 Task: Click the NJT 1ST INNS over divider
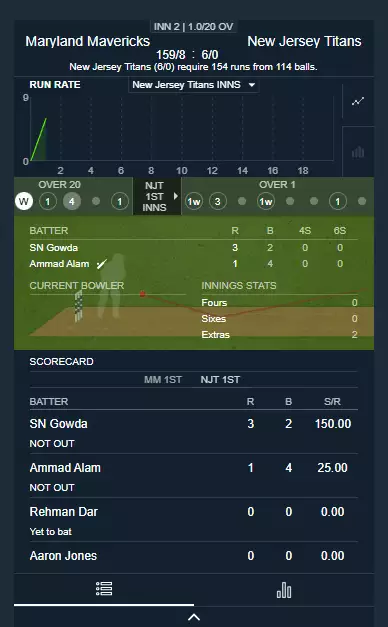point(157,196)
